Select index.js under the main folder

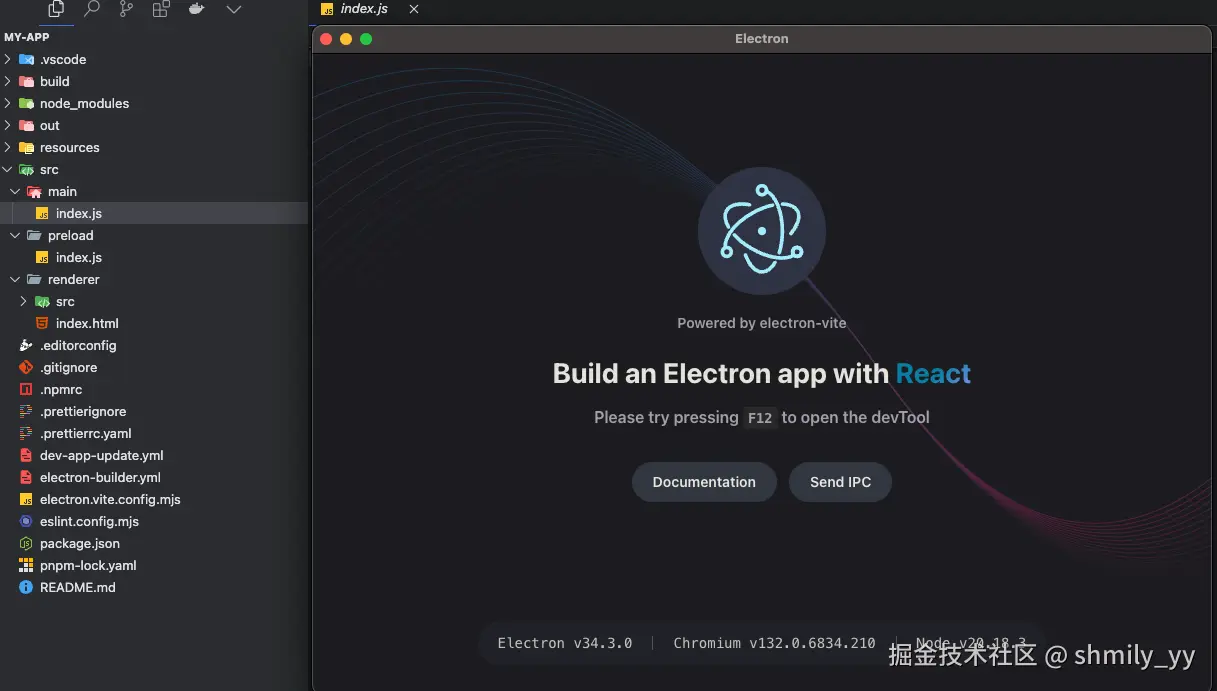point(79,213)
